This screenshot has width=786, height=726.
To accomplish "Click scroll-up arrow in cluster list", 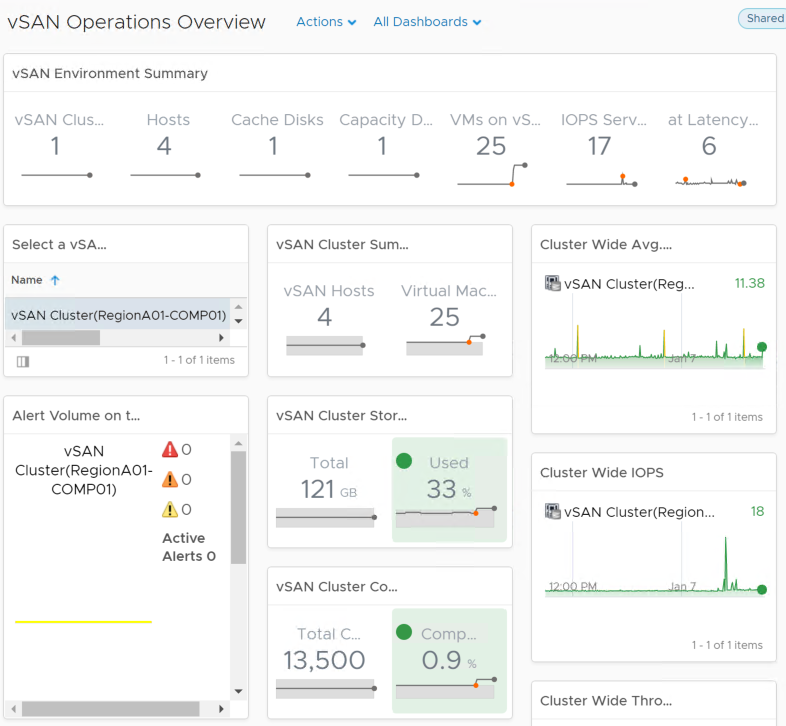I will tap(239, 306).
